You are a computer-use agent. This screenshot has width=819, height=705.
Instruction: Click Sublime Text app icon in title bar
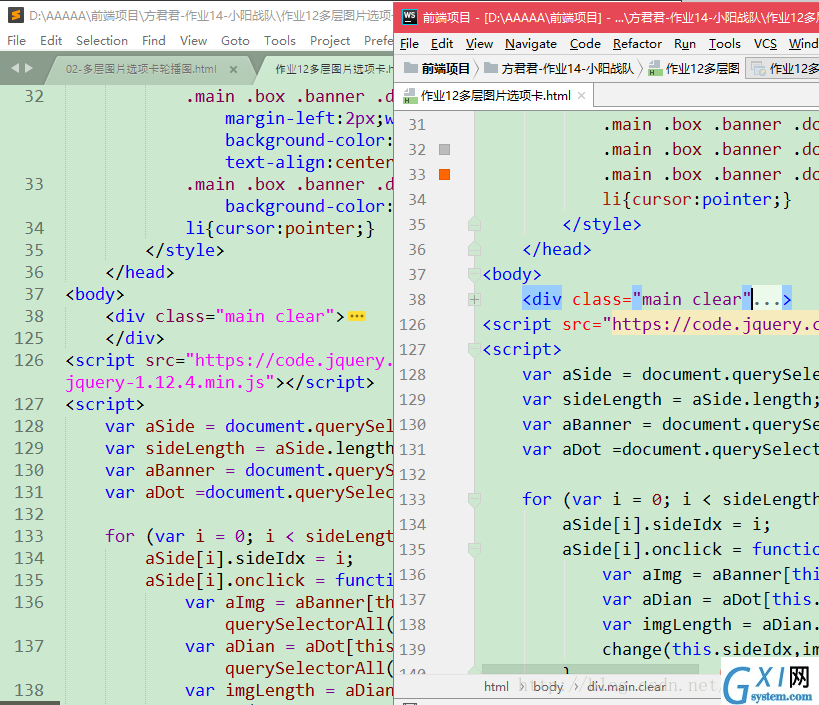16,15
